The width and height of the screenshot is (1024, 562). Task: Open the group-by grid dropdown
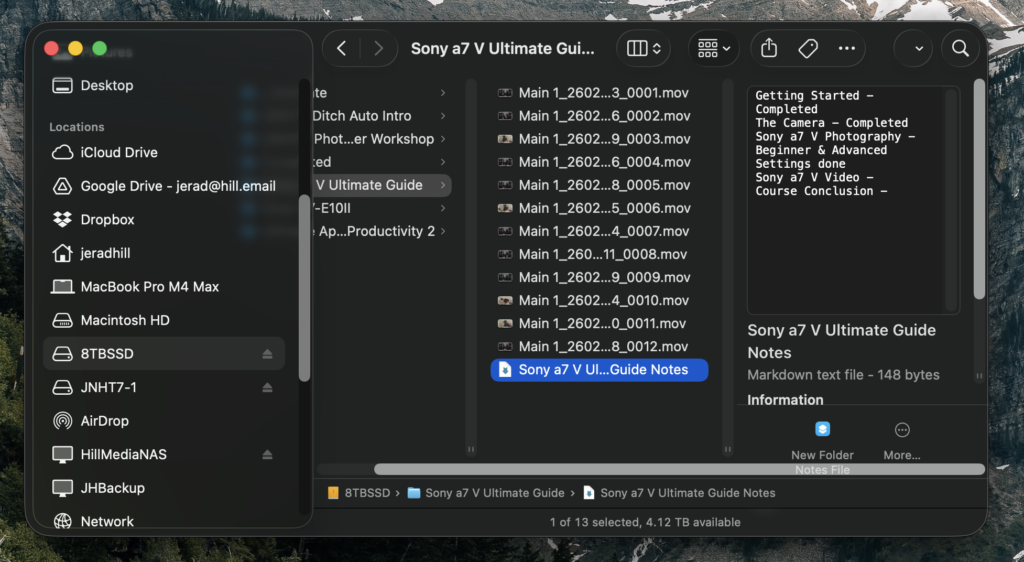point(713,48)
